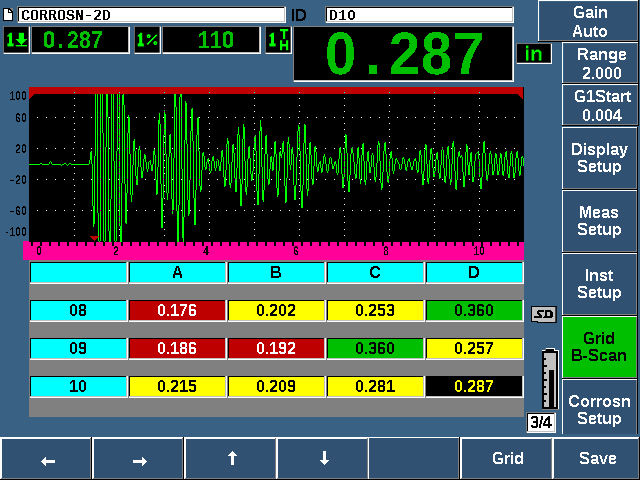The width and height of the screenshot is (640, 480).
Task: Click the gate 1 percent amplitude icon
Action: coord(147,40)
